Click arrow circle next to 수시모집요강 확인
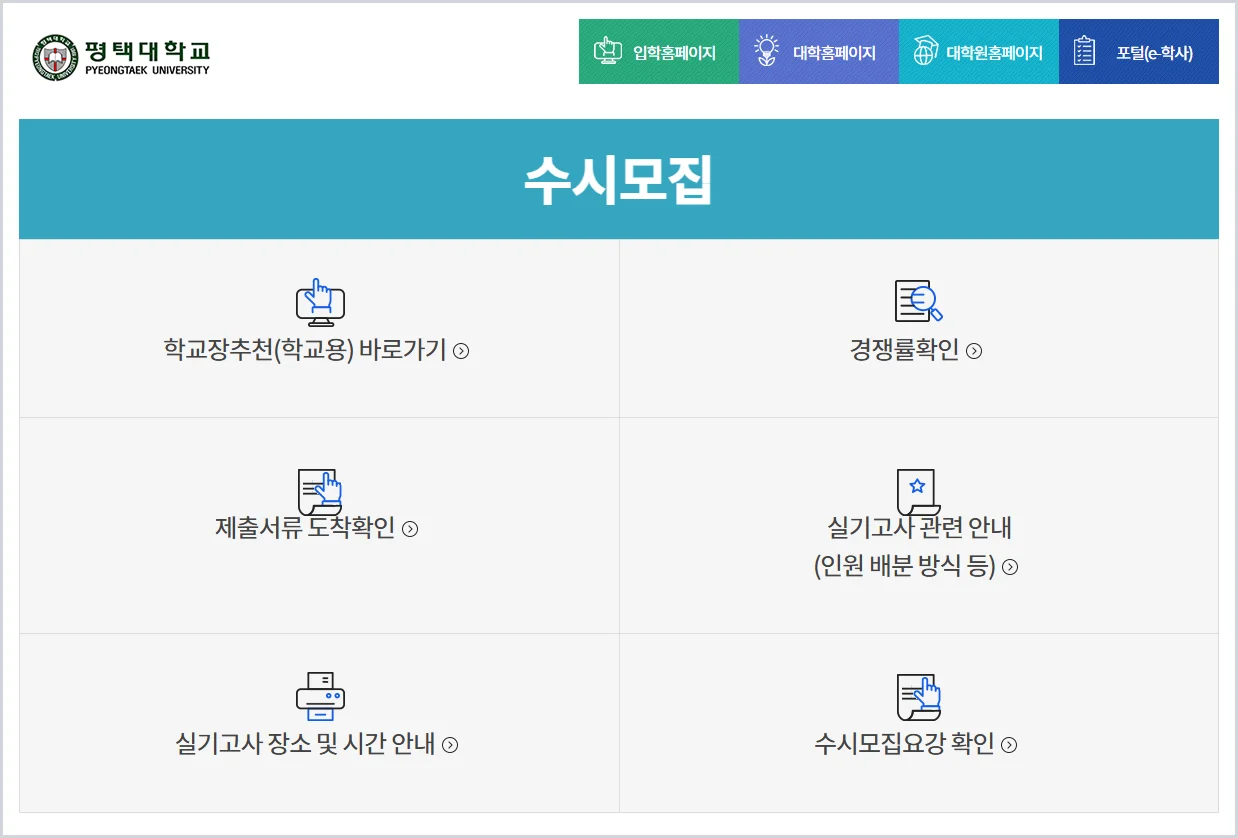The height and width of the screenshot is (838, 1238). pyautogui.click(x=1009, y=745)
